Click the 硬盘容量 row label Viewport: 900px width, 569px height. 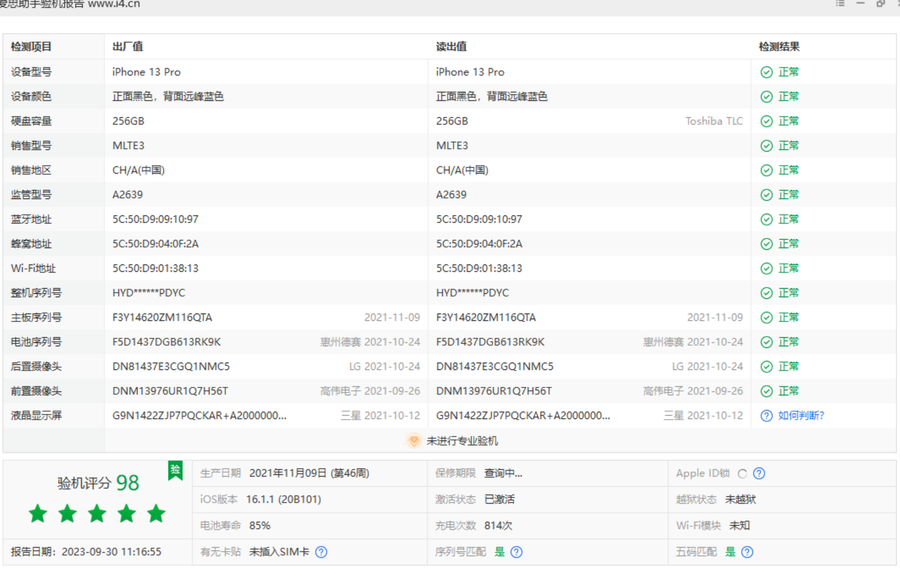click(x=31, y=121)
